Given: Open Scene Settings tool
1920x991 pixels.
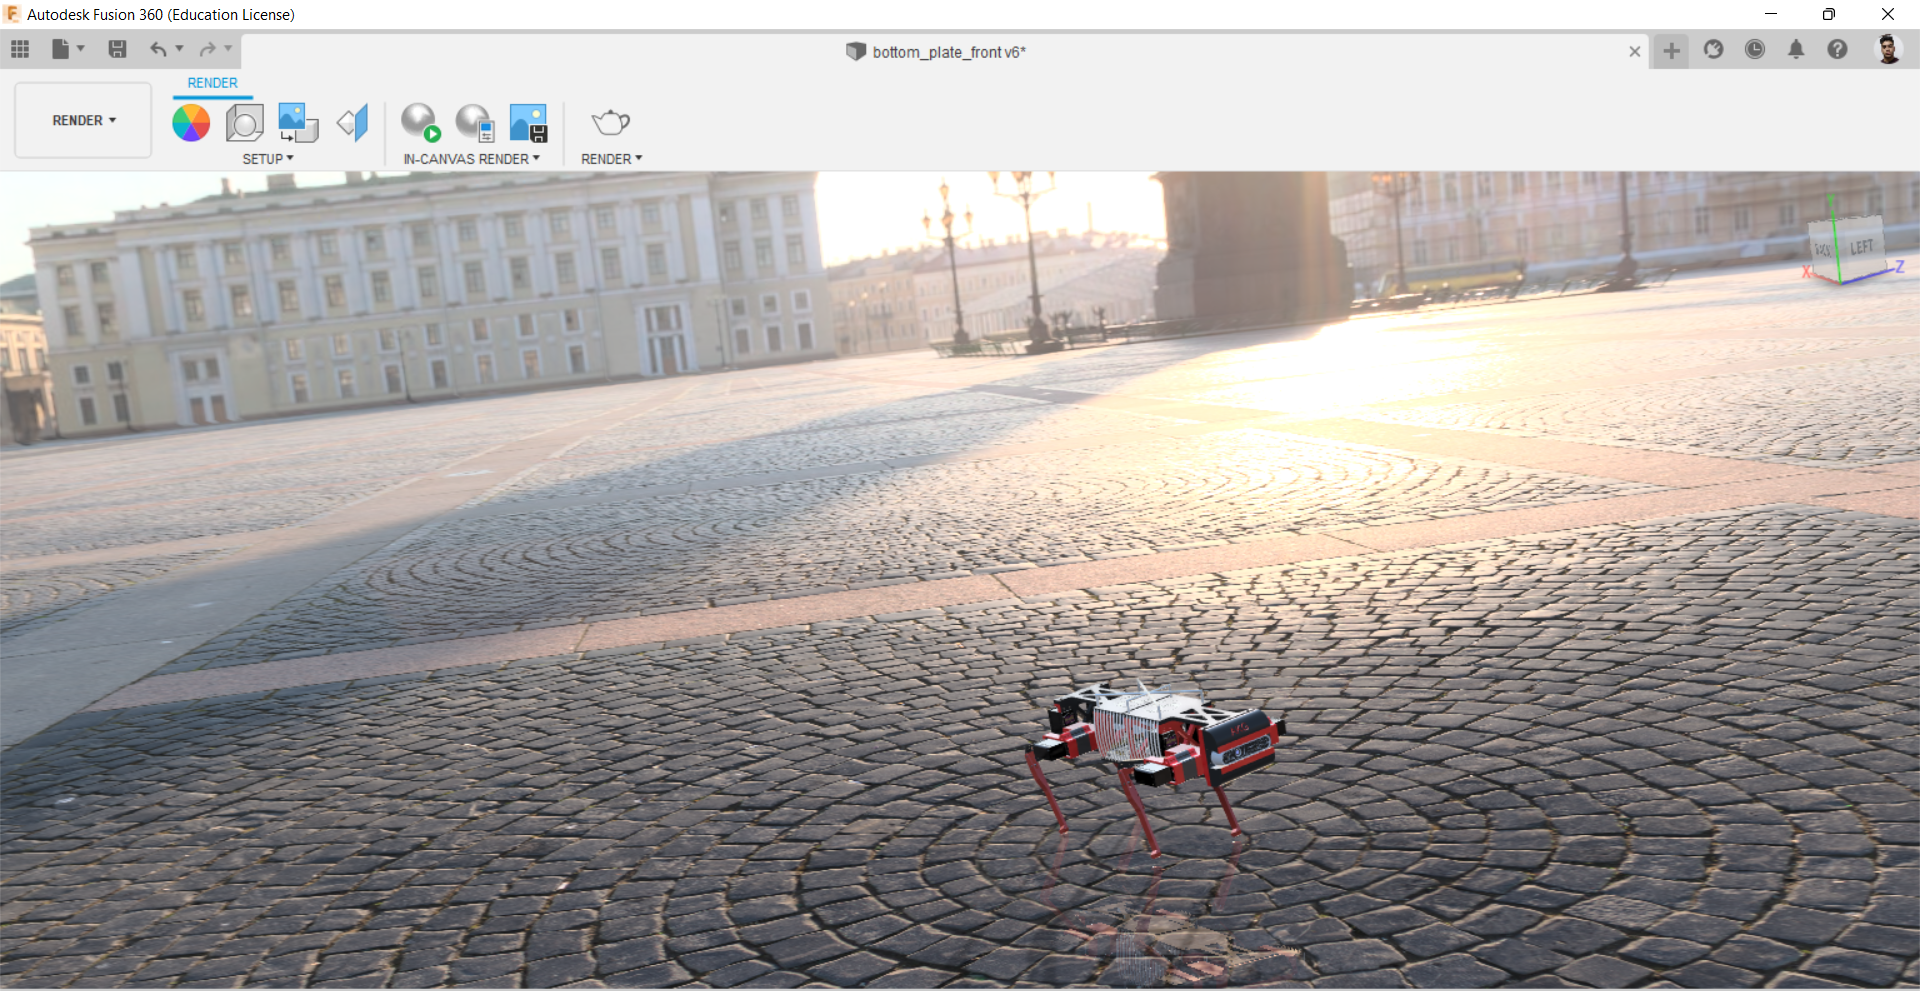Looking at the screenshot, I should coord(244,123).
